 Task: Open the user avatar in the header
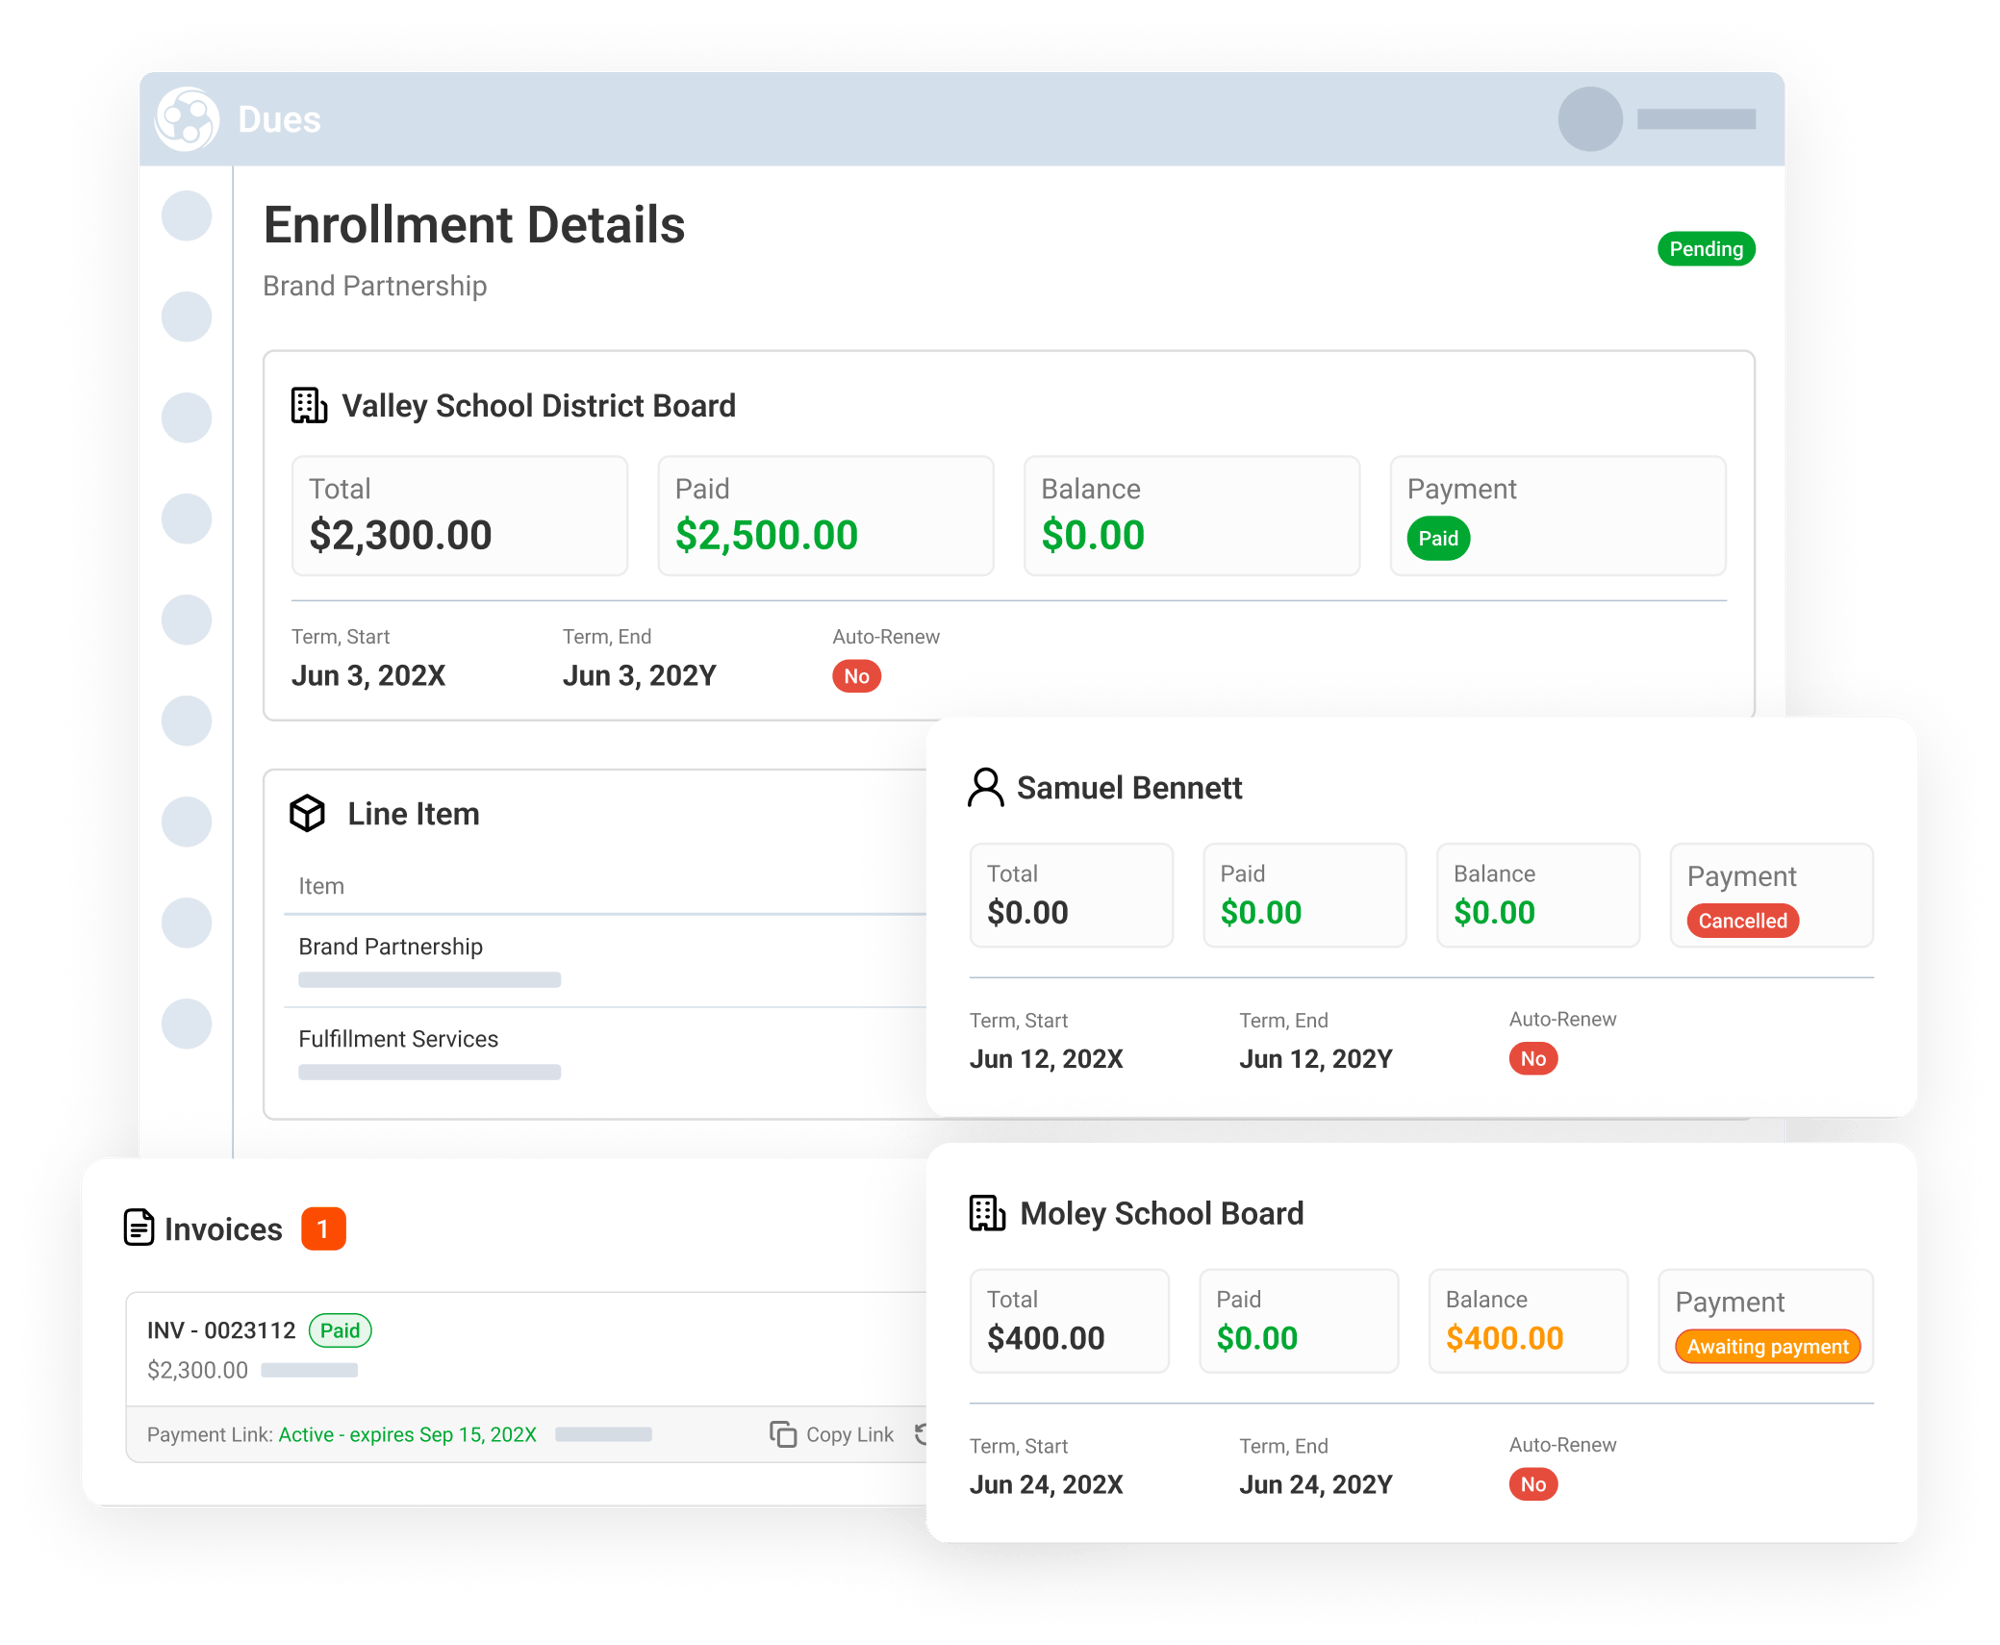tap(1589, 119)
